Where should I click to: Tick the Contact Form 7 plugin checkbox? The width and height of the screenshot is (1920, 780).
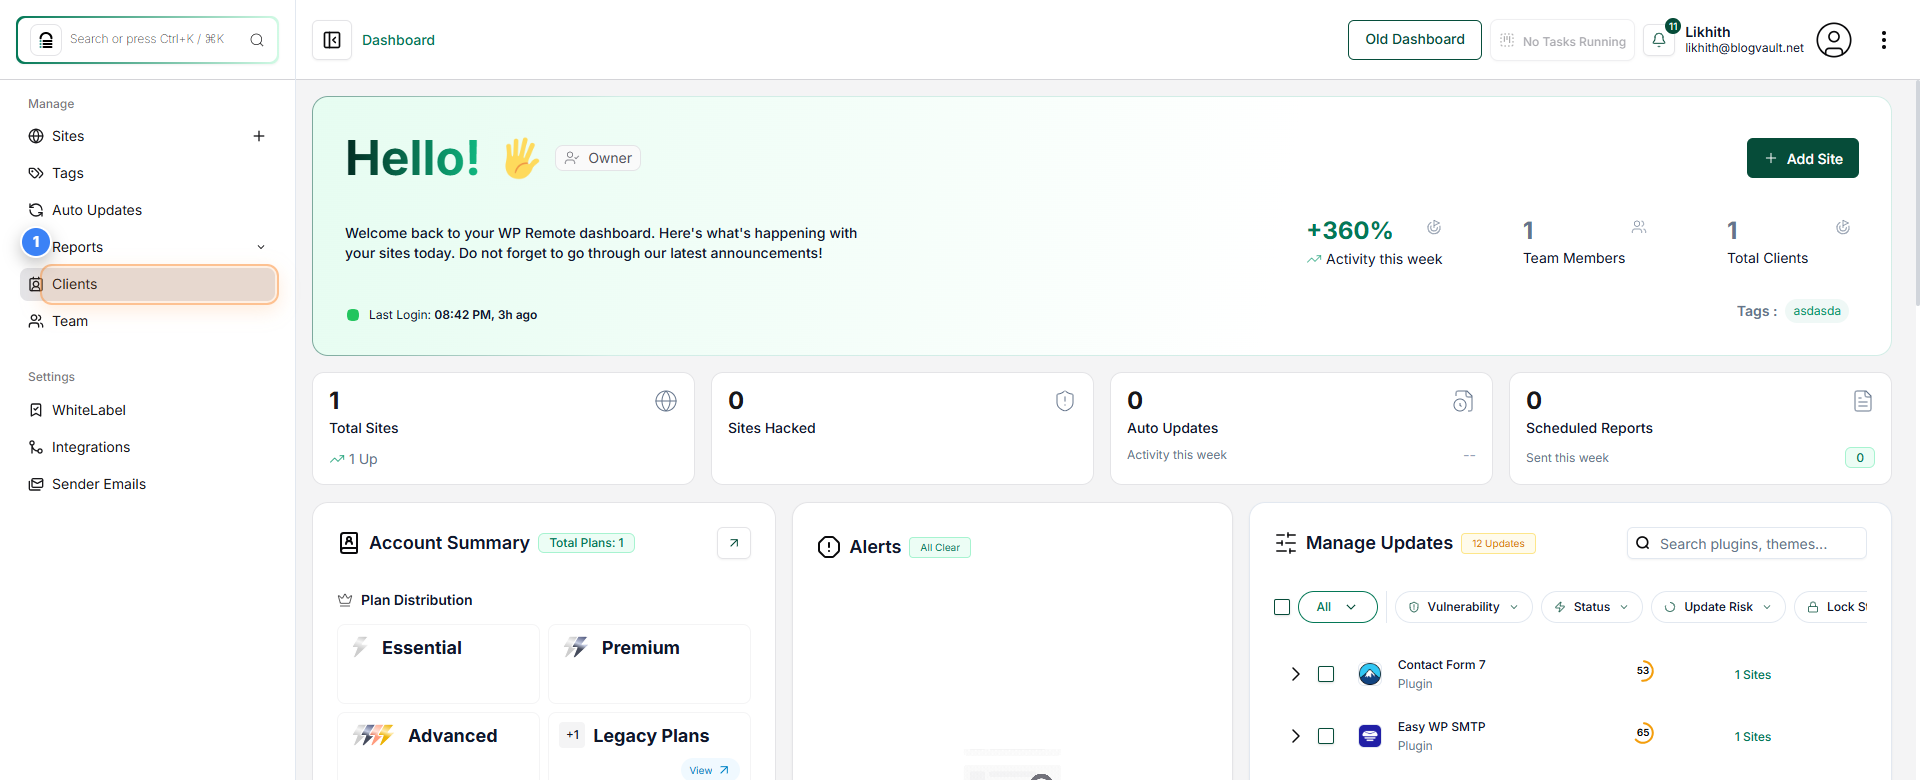click(x=1327, y=674)
